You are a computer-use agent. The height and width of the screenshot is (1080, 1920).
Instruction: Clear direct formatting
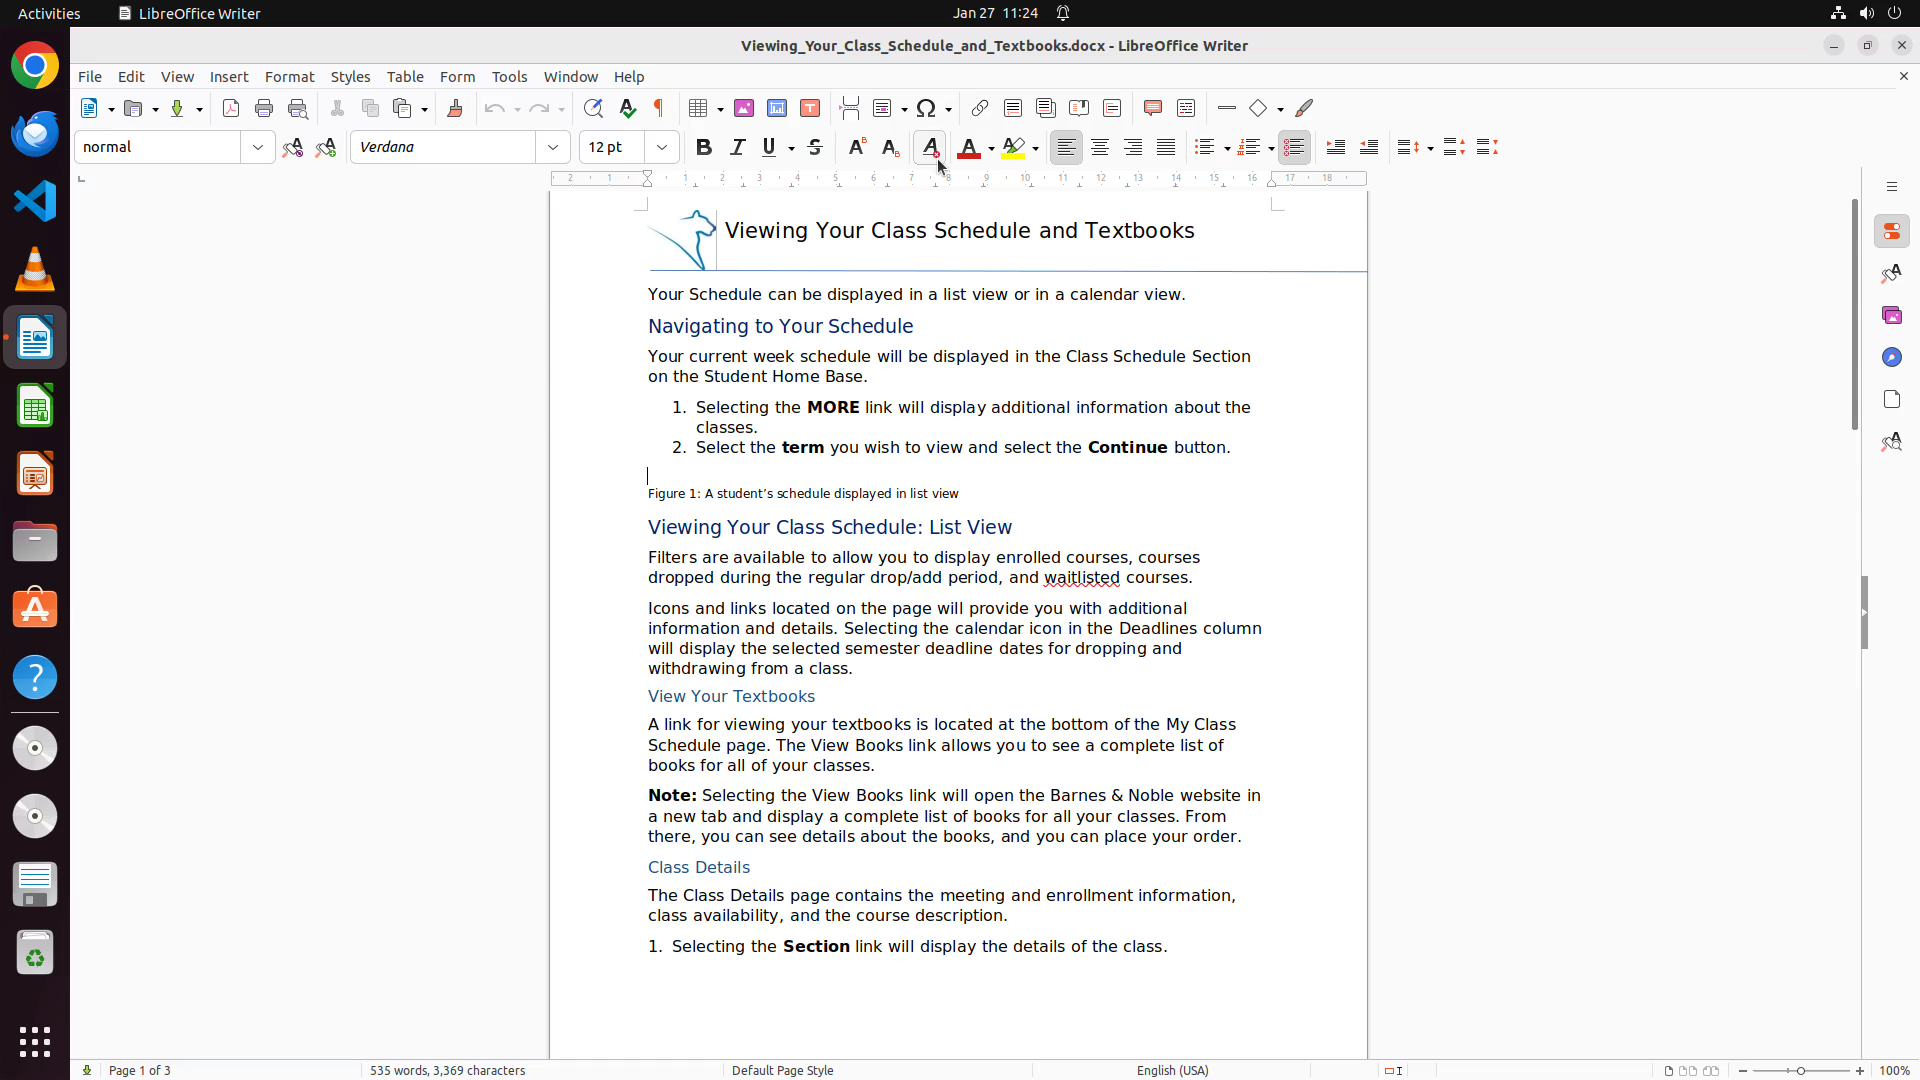[930, 147]
